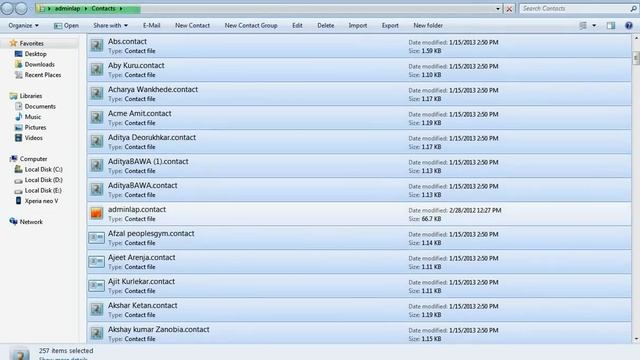Viewport: 640px width, 360px height.
Task: Select the Akshar Ketan.contact file name
Action: tap(142, 305)
